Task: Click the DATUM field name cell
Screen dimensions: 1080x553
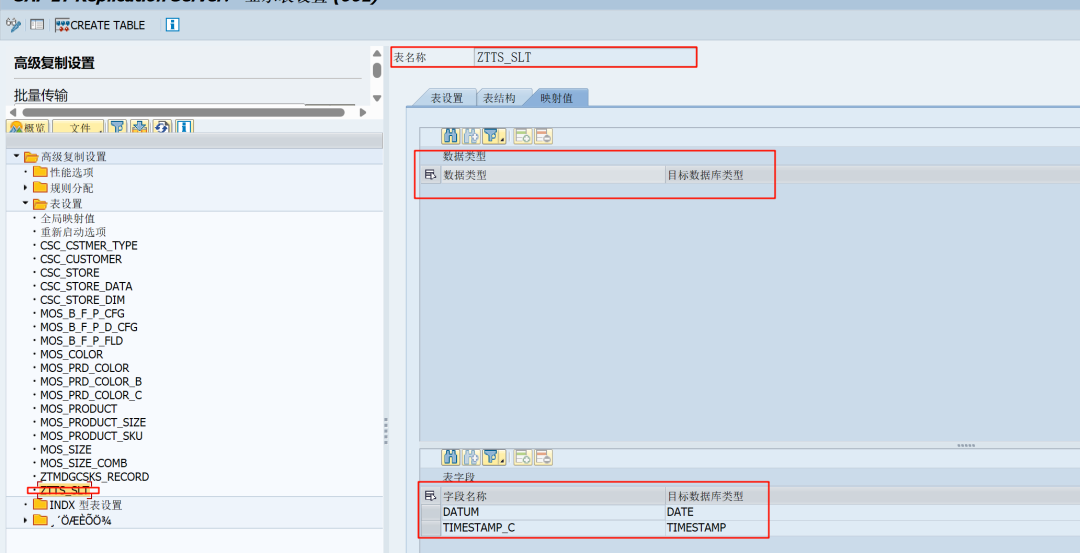Action: (553, 512)
